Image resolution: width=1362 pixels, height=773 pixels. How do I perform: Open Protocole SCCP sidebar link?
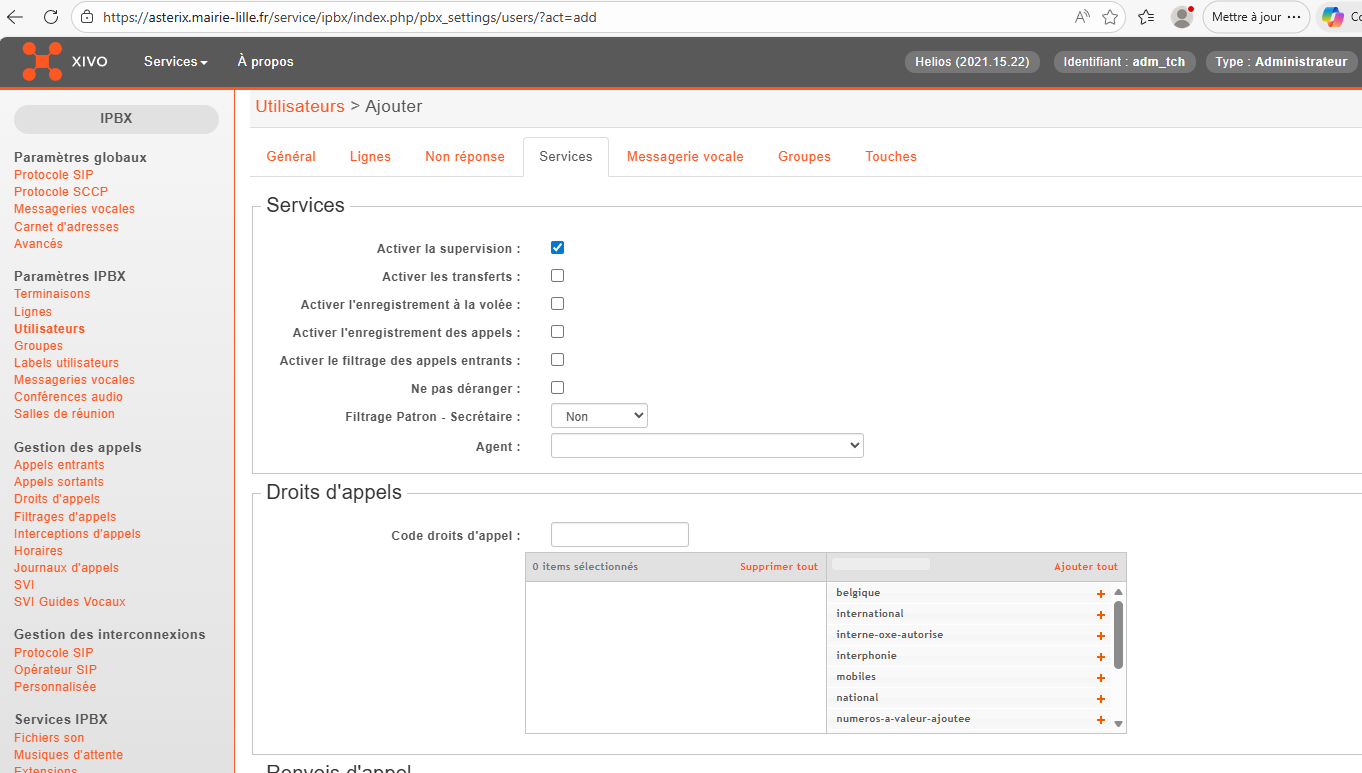61,192
